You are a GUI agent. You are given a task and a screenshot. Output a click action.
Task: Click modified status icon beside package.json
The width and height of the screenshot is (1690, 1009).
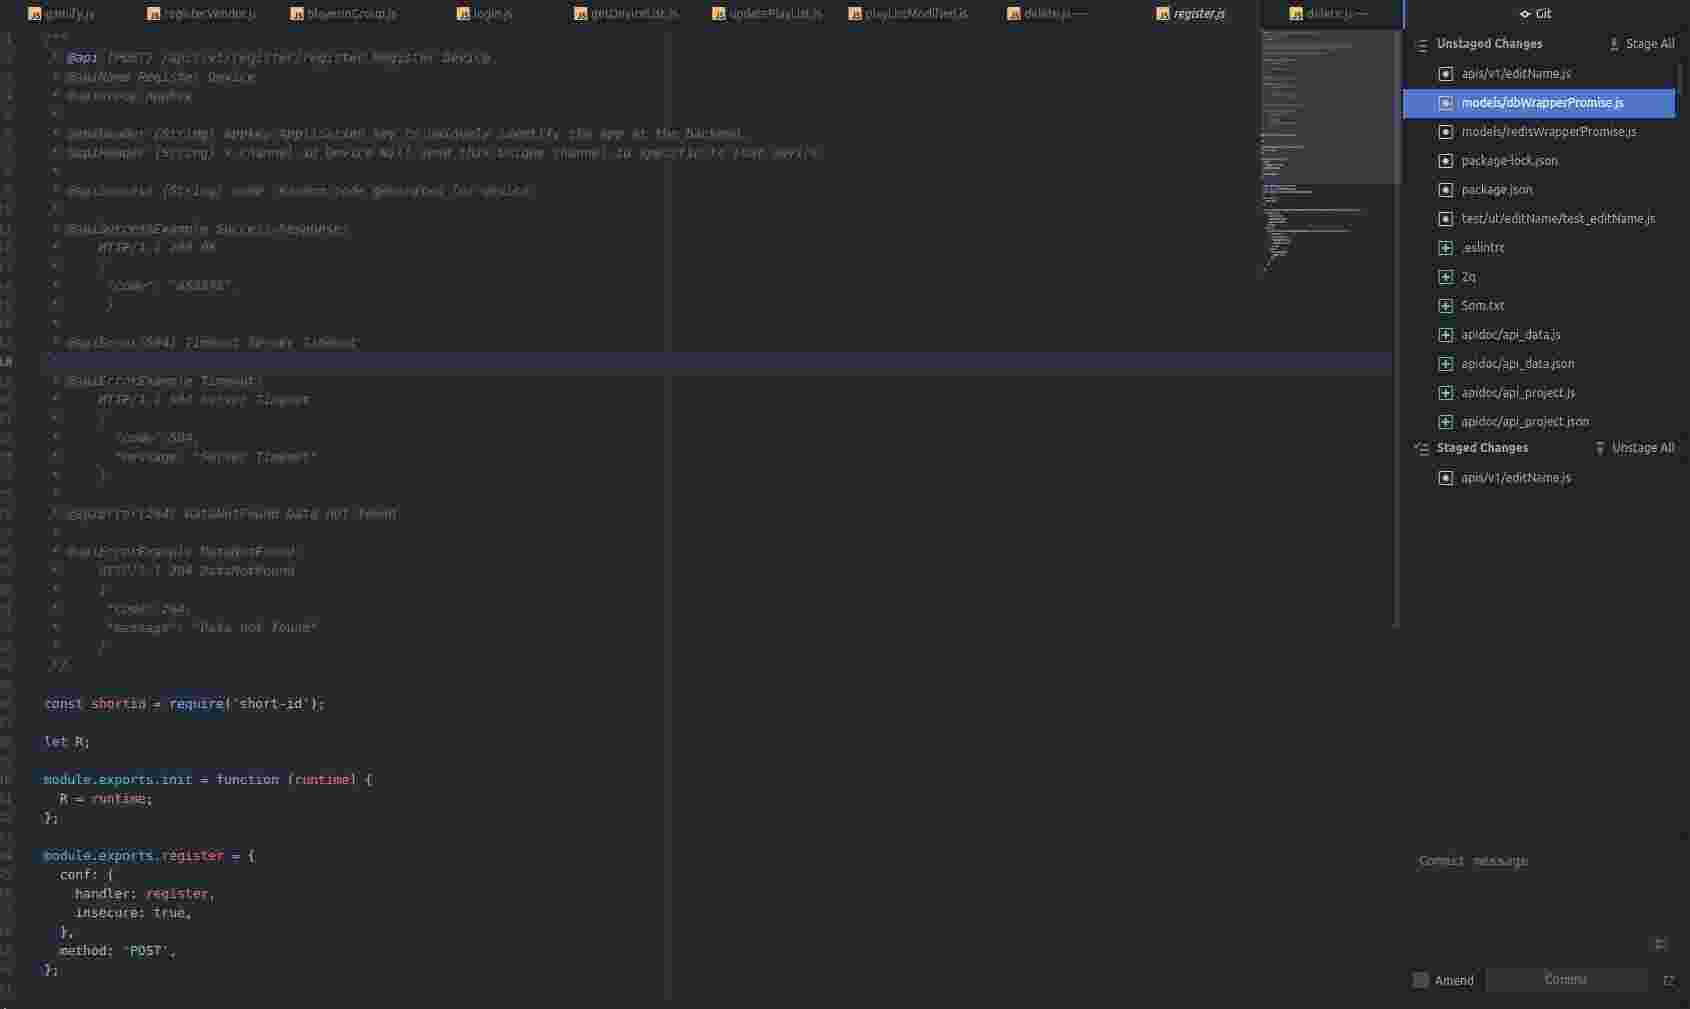point(1445,190)
